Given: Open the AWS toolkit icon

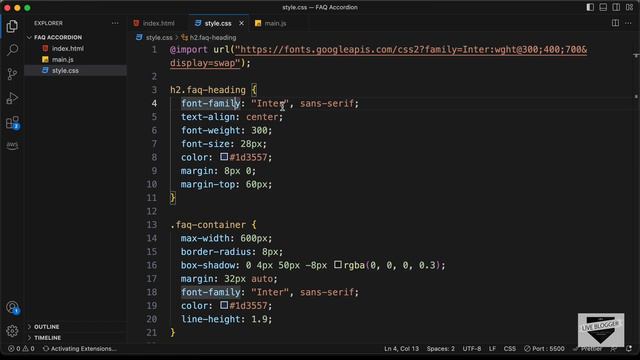Looking at the screenshot, I should pos(12,145).
